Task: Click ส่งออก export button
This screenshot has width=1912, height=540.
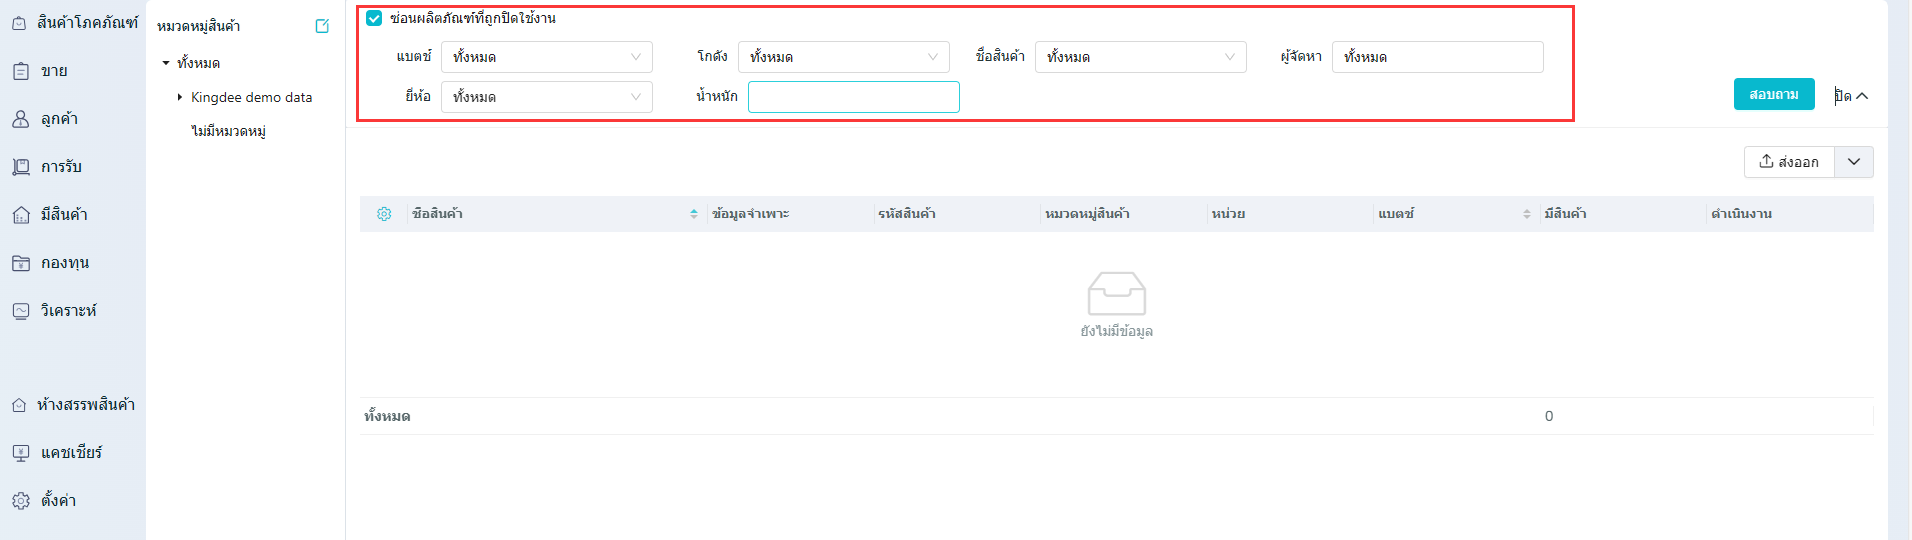Action: coord(1789,162)
